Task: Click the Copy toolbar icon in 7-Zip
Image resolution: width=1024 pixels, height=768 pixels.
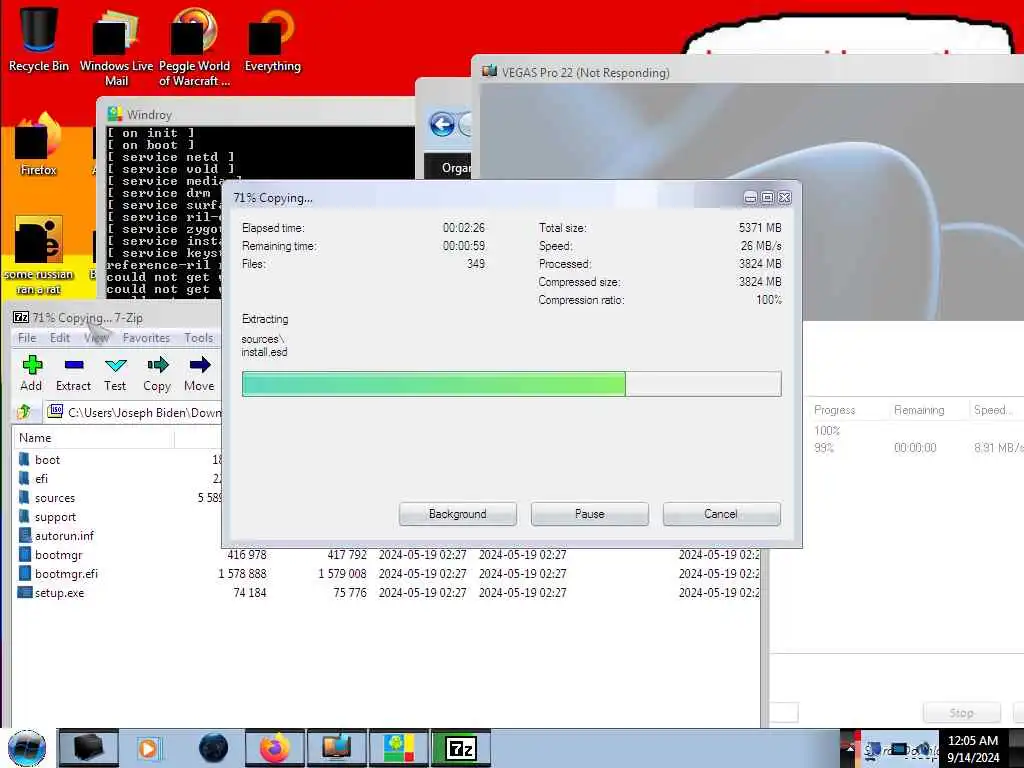Action: pos(157,373)
